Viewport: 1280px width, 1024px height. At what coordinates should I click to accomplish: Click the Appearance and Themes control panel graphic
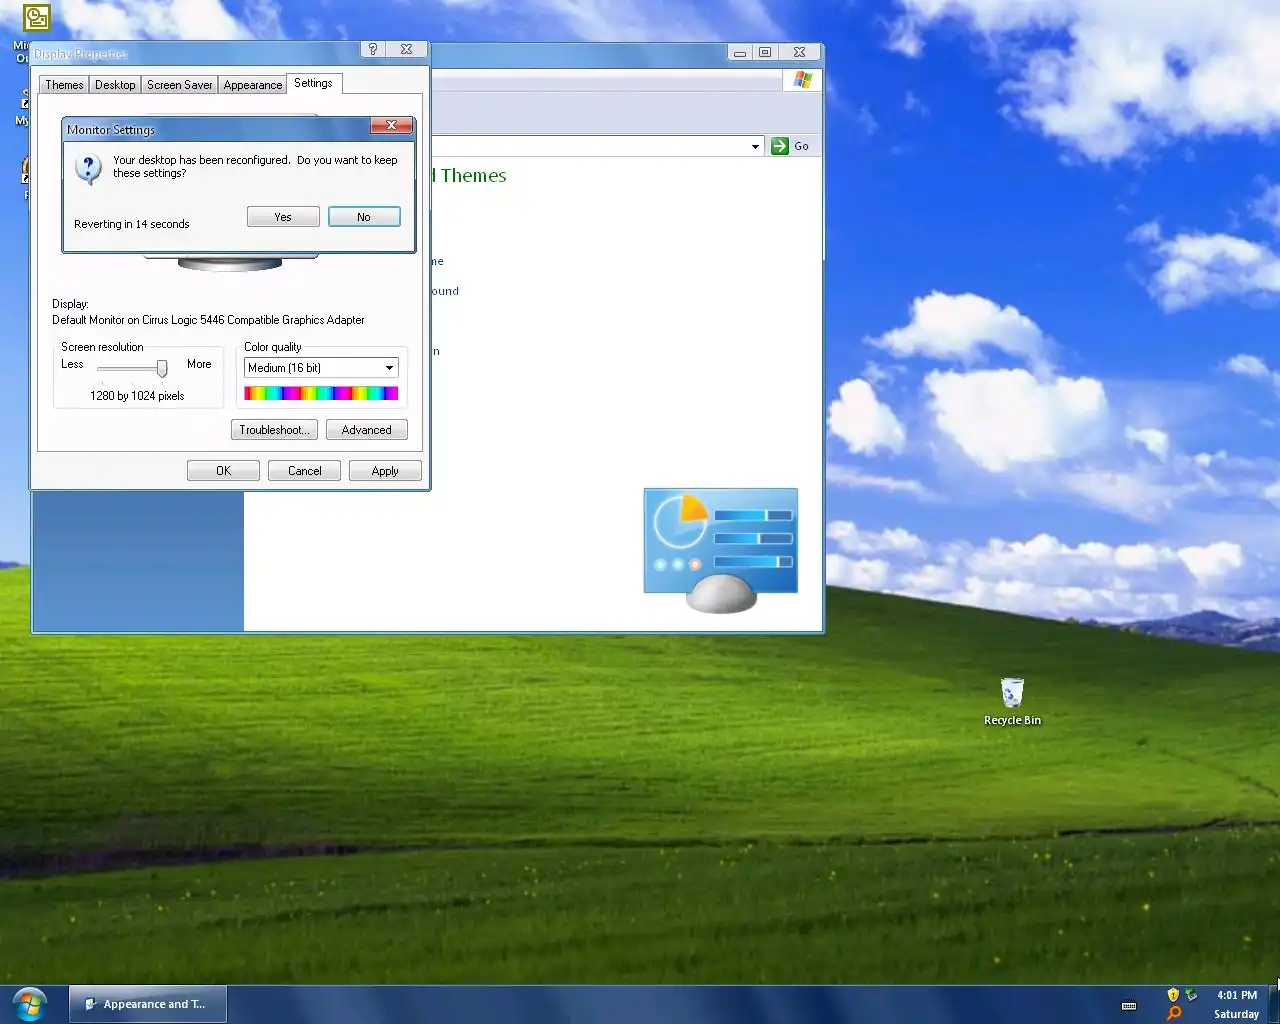pos(721,550)
